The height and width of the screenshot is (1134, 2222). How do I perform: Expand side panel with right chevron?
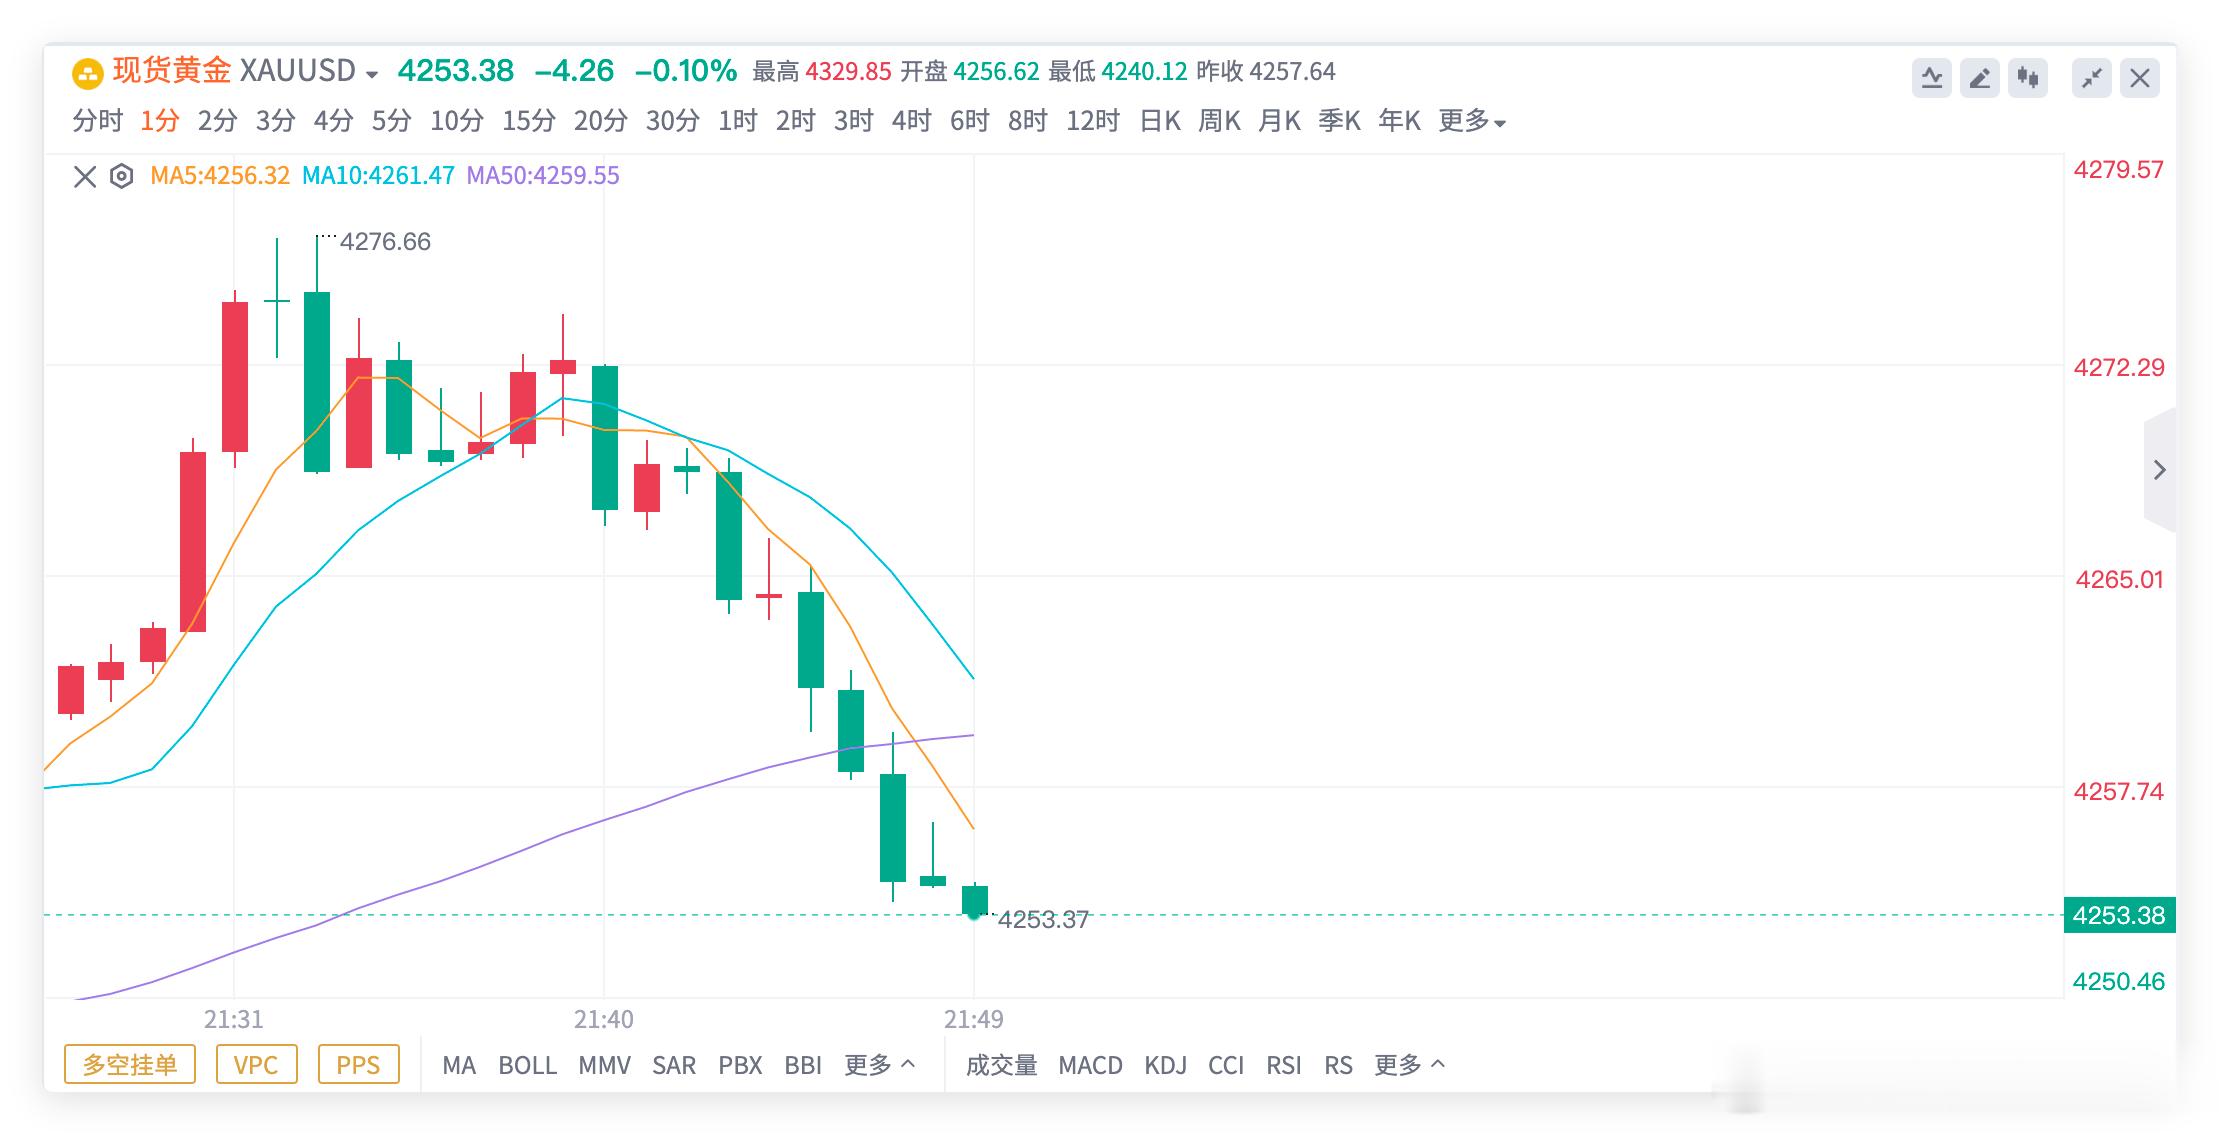2159,470
